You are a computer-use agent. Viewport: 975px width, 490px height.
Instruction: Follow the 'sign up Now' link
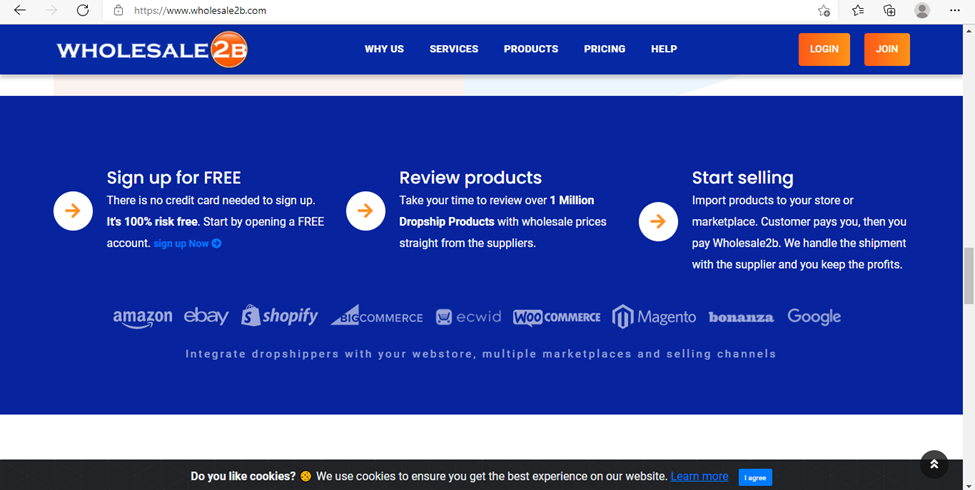click(187, 244)
